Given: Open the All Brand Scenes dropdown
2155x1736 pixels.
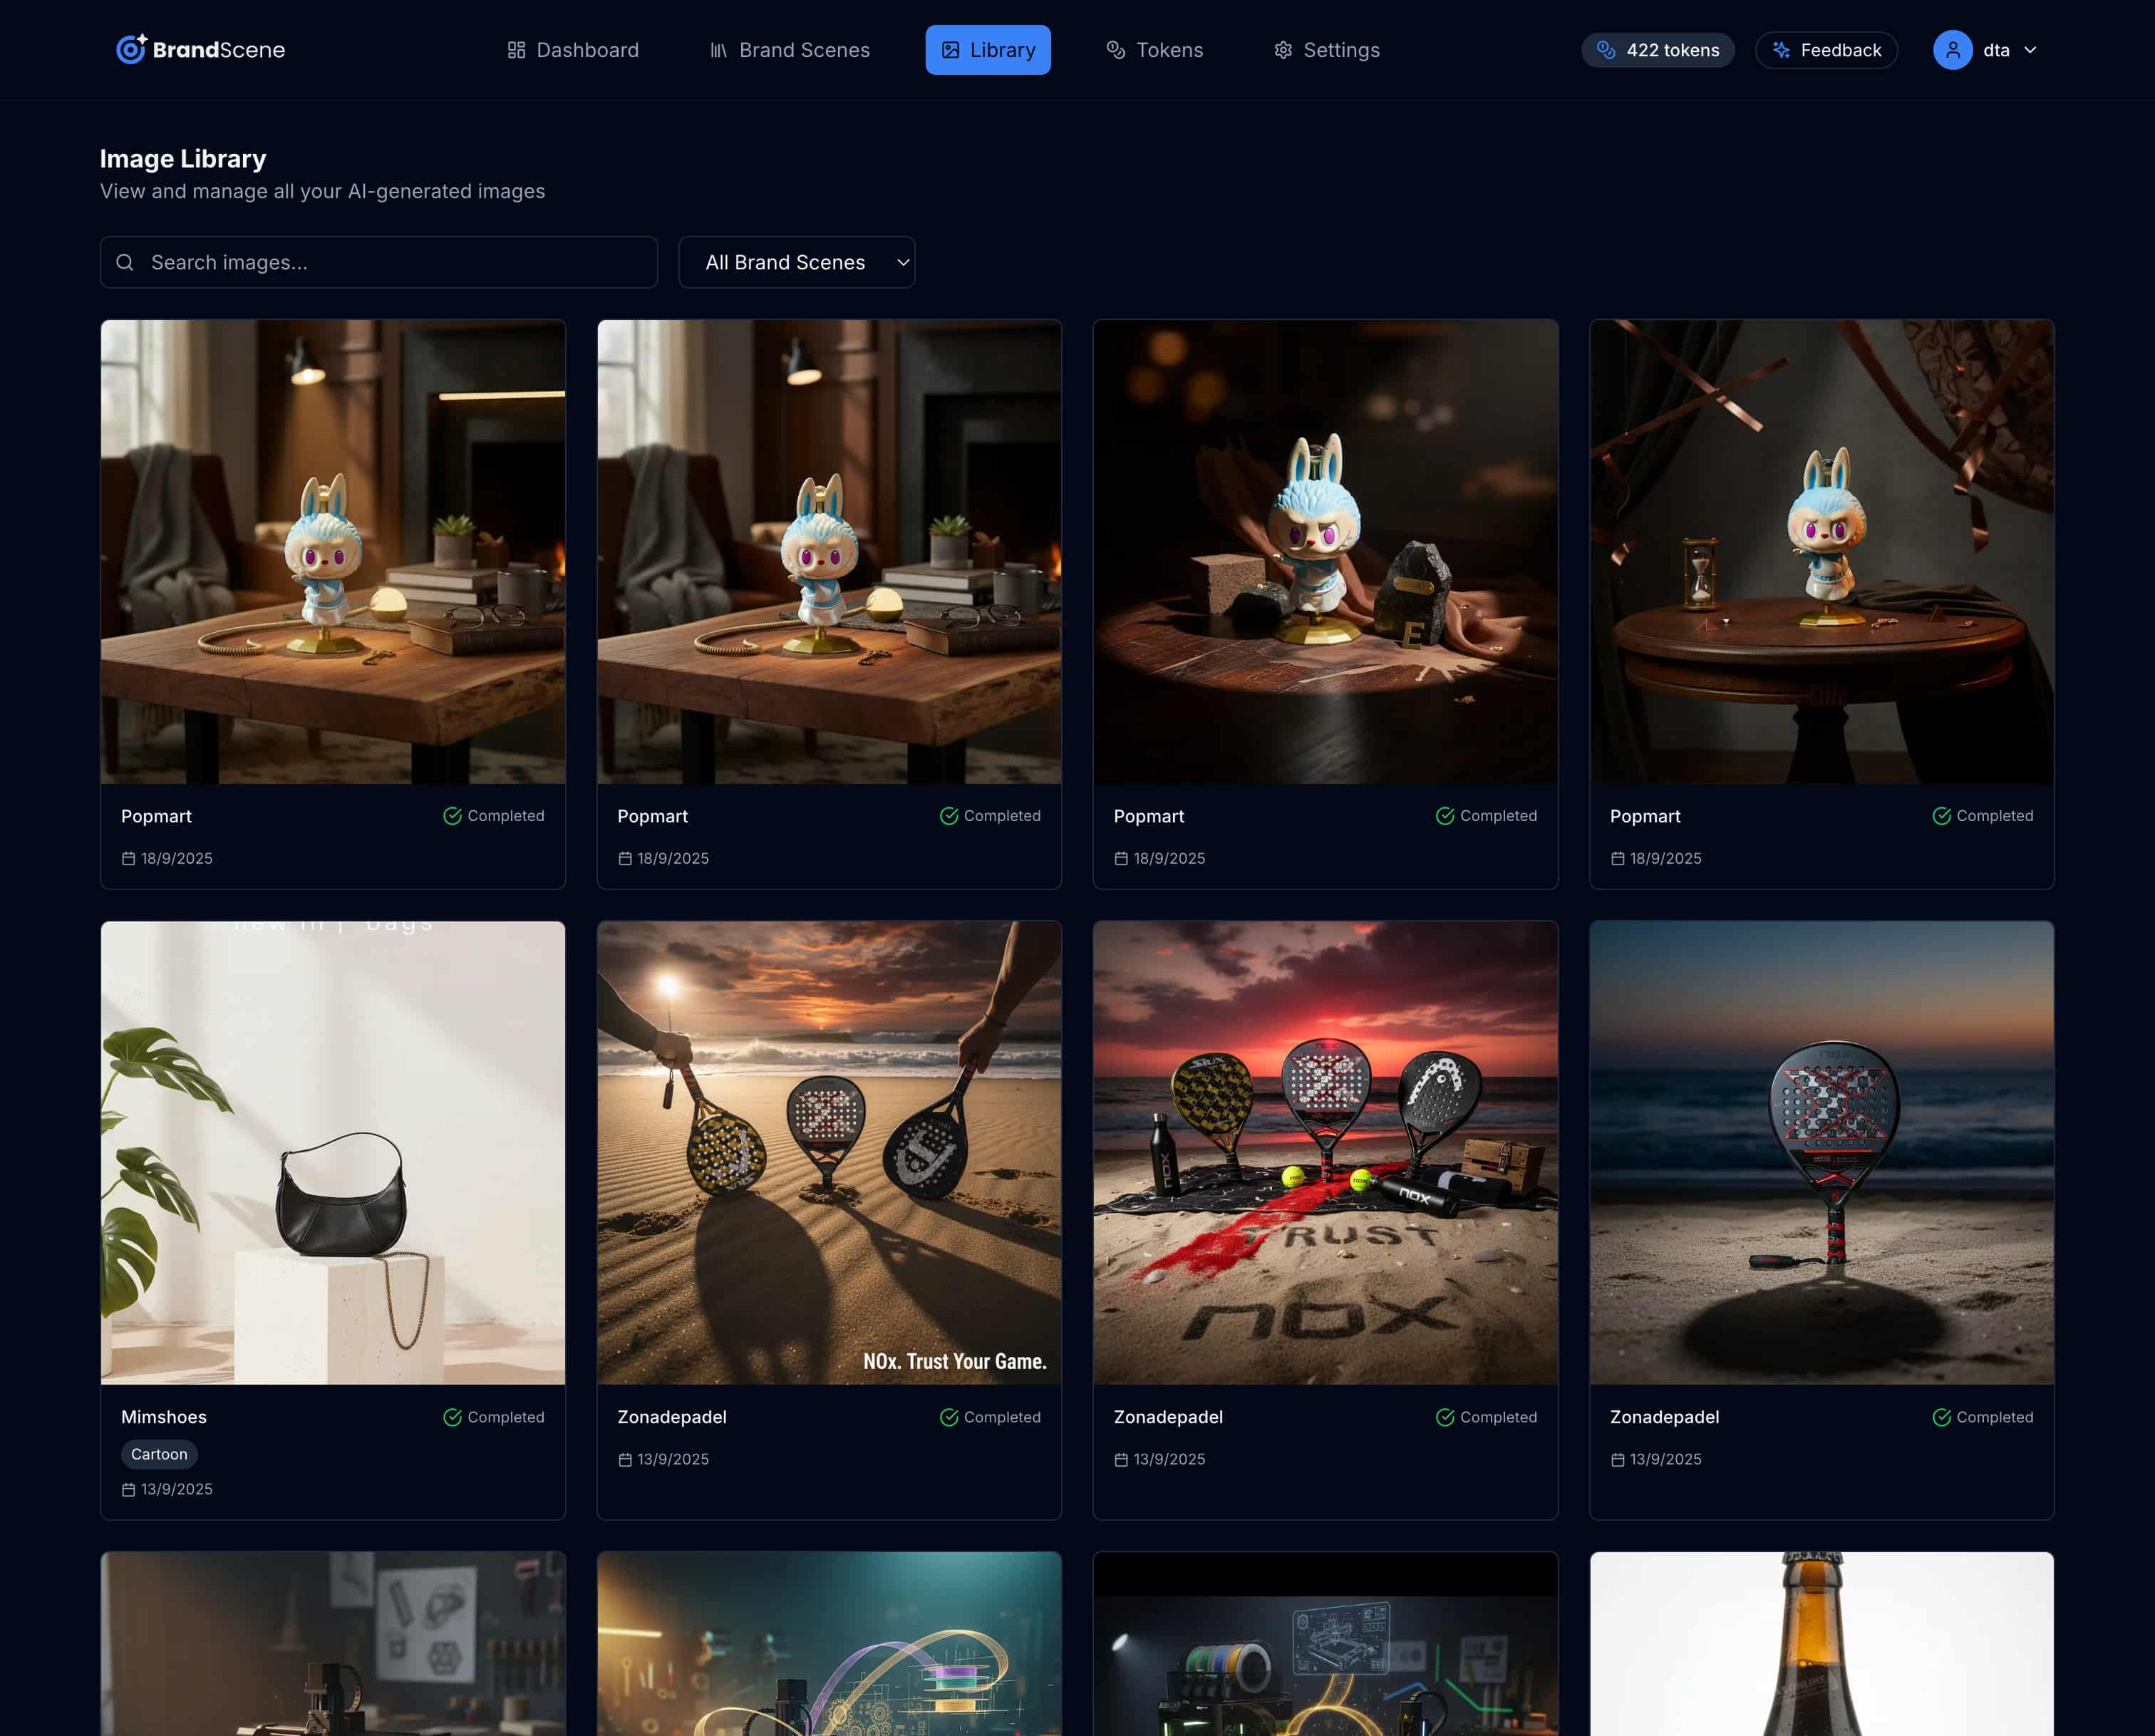Looking at the screenshot, I should 796,262.
